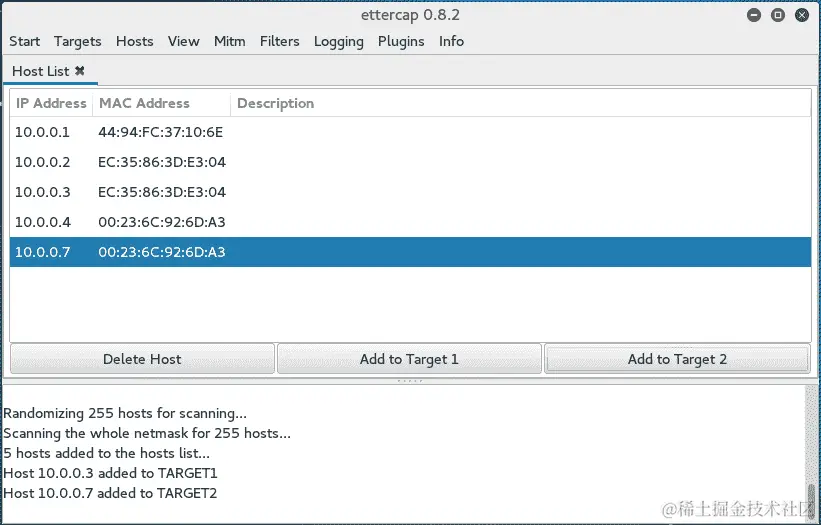This screenshot has width=821, height=525.
Task: Click log line 'Randomizing 255 hosts for scanning...'
Action: click(125, 414)
